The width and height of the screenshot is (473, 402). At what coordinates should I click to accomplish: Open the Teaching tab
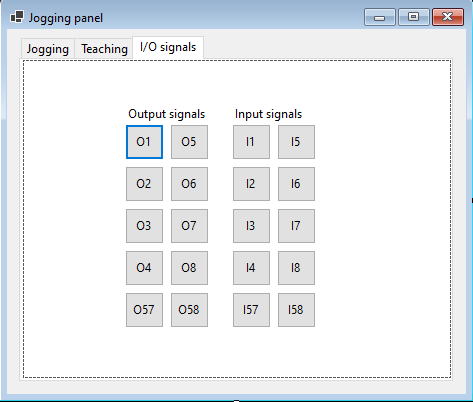coord(104,49)
